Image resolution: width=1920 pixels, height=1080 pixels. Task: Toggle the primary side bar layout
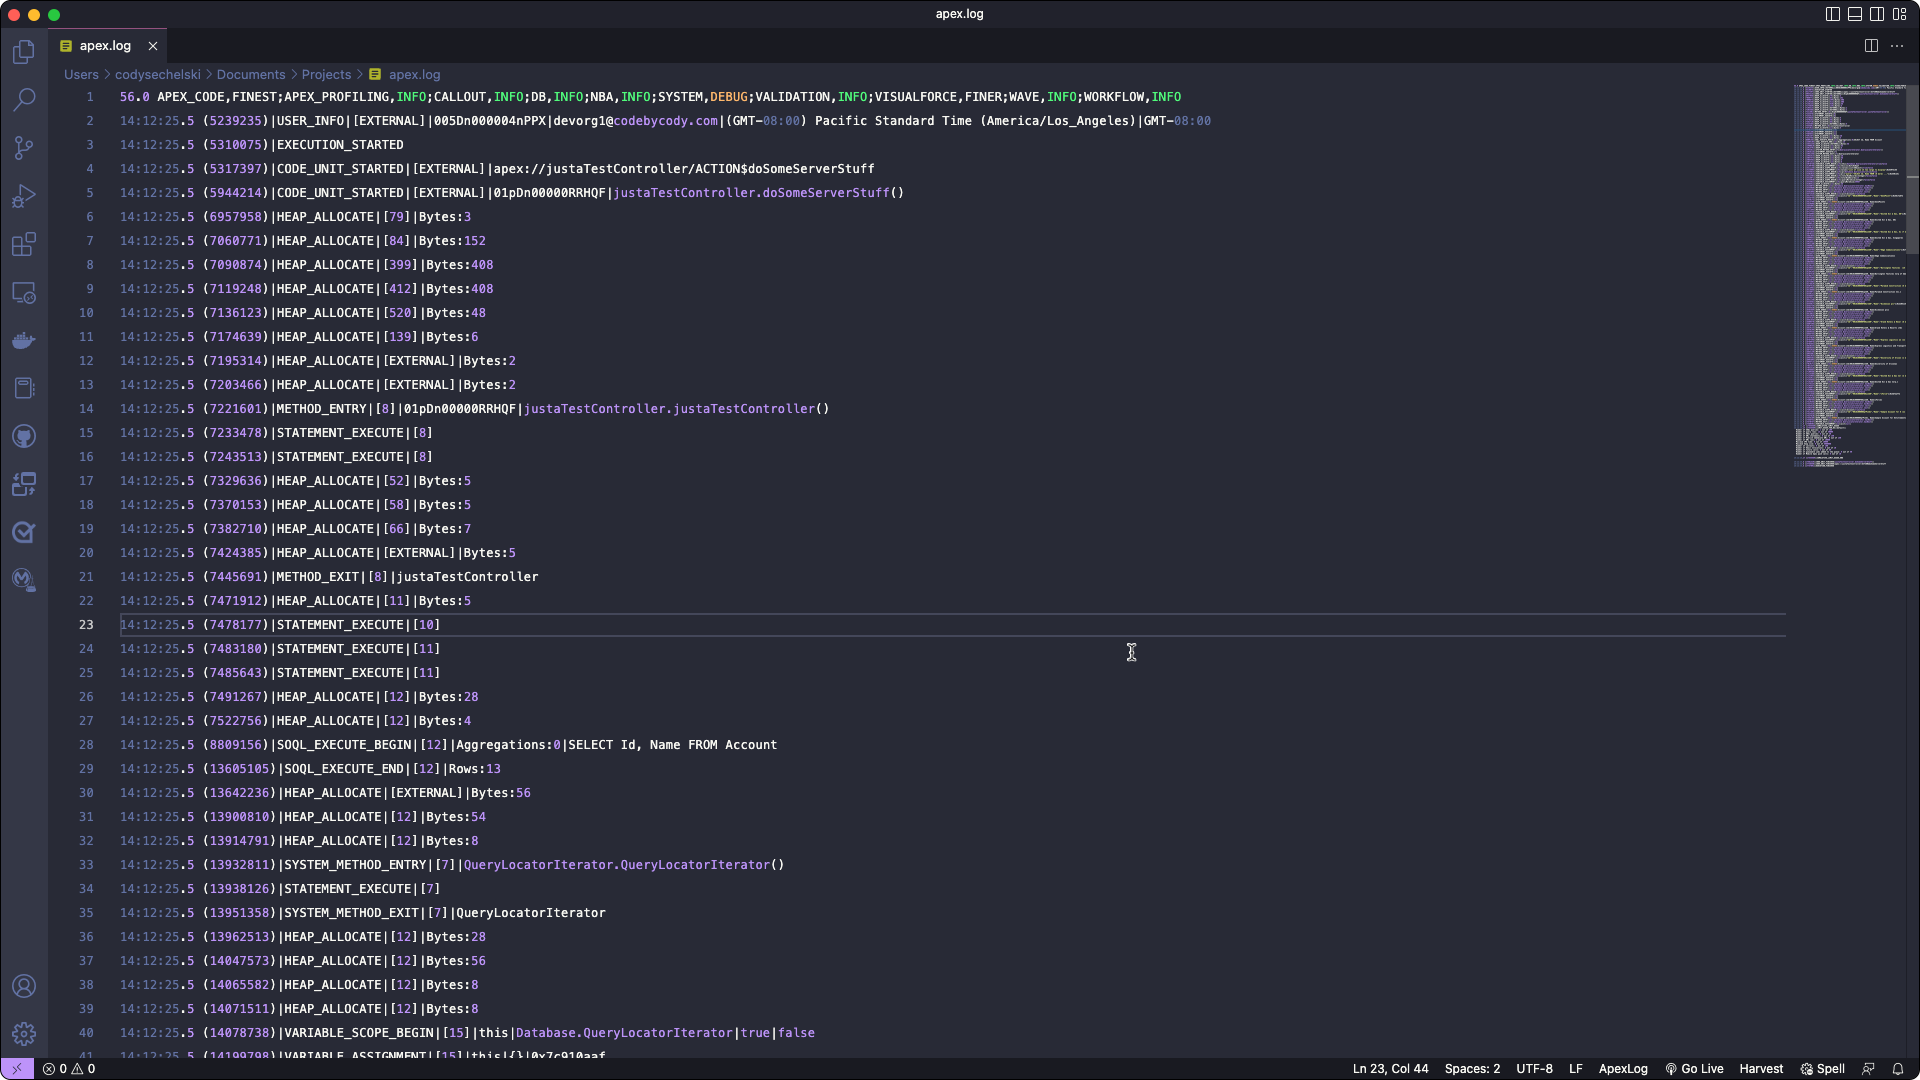(1833, 14)
